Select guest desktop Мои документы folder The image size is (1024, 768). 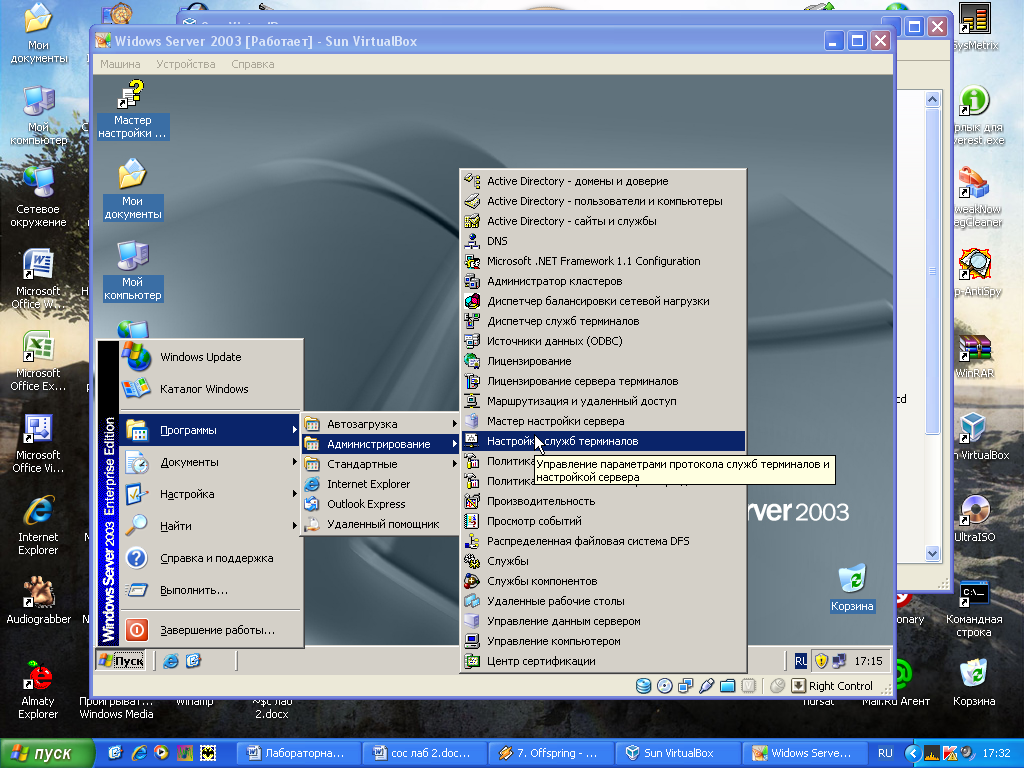(x=133, y=189)
